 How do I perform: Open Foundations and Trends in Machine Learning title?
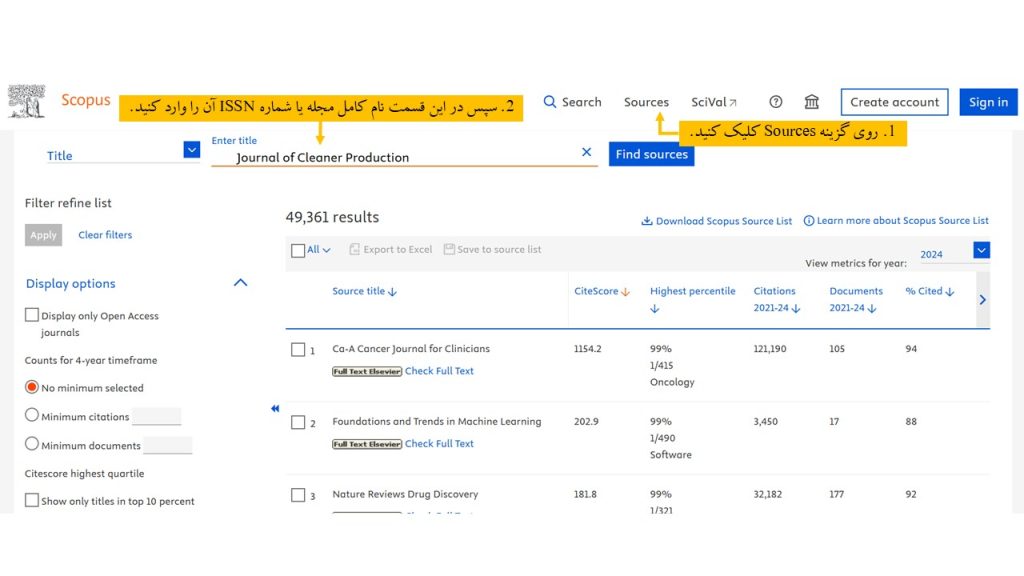click(437, 421)
